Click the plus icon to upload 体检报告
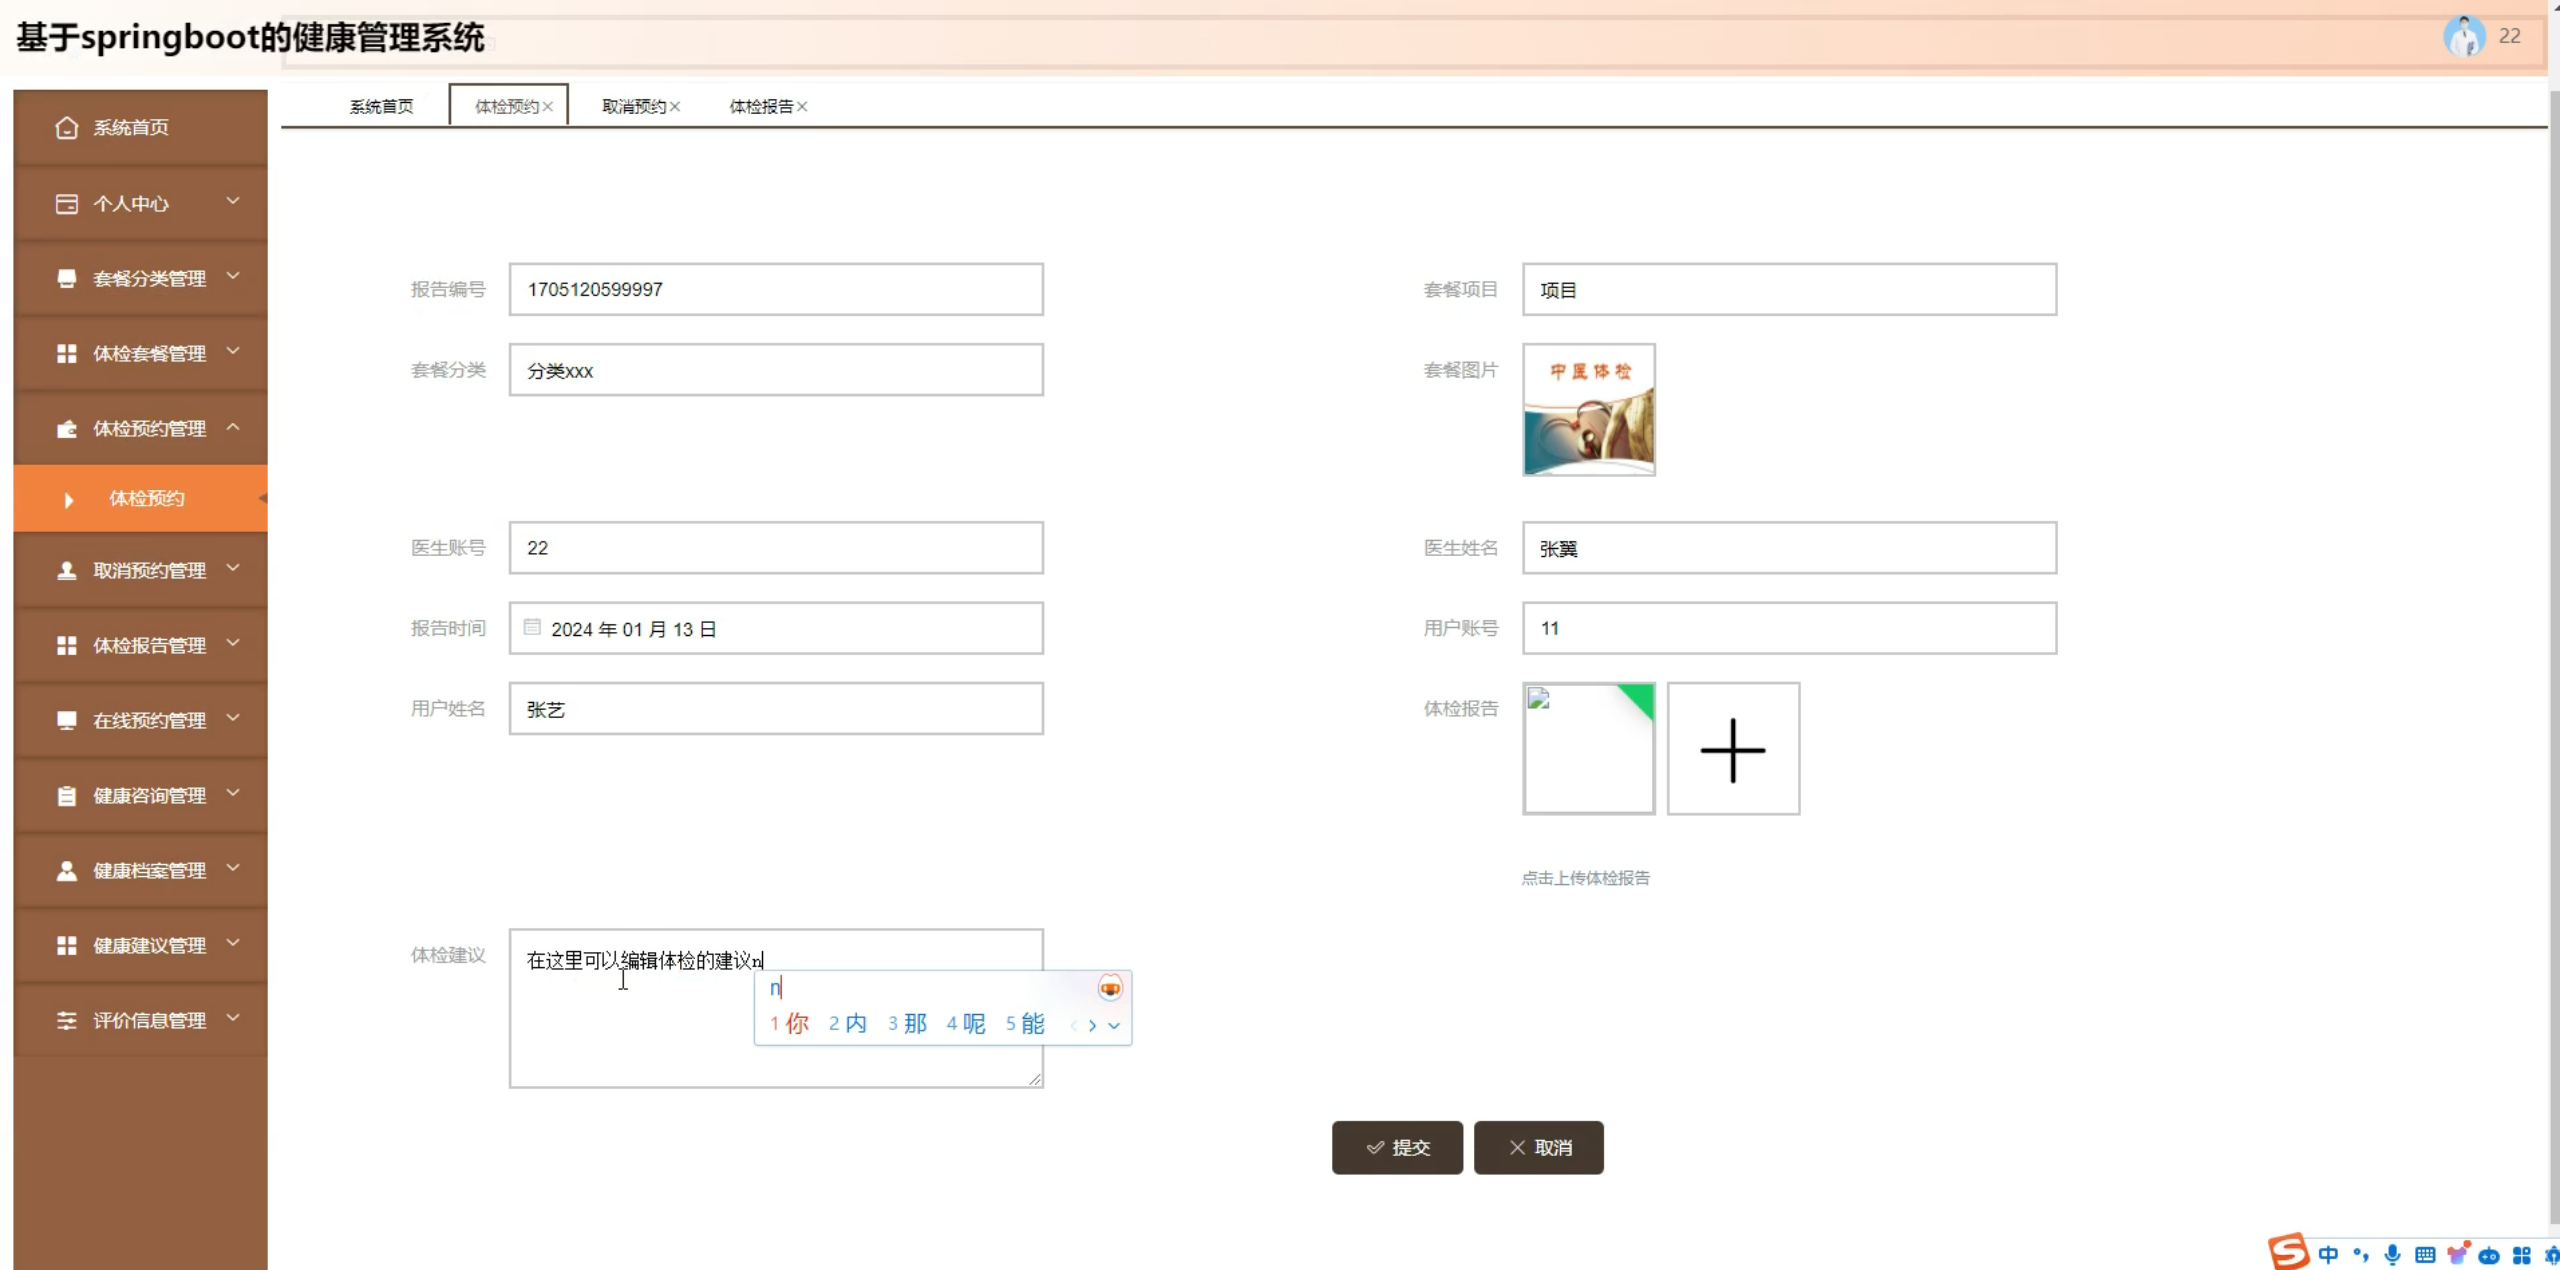The image size is (2560, 1270). click(1732, 749)
